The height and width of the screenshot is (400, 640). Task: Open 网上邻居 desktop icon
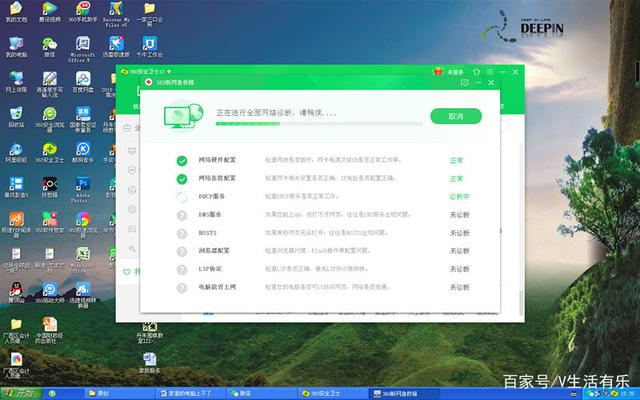(16, 82)
